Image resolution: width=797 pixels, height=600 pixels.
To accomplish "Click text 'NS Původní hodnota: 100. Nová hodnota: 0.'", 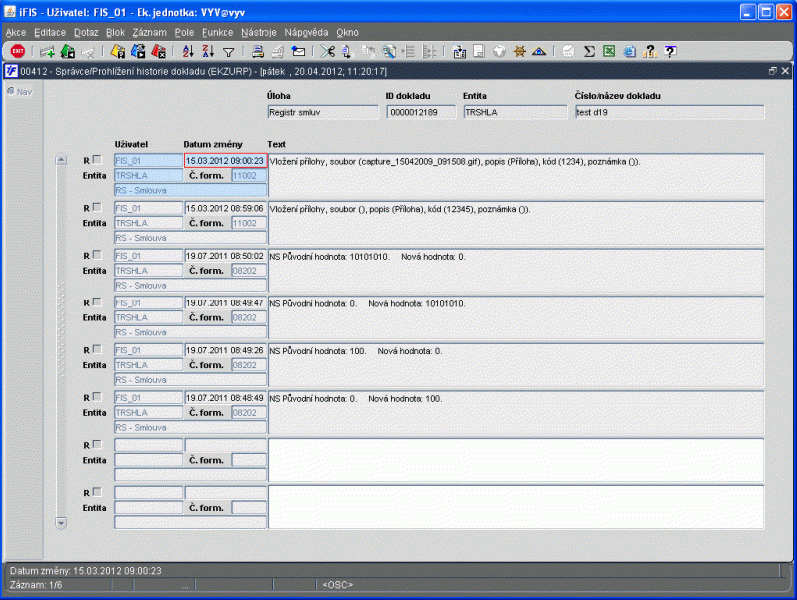I will (356, 351).
